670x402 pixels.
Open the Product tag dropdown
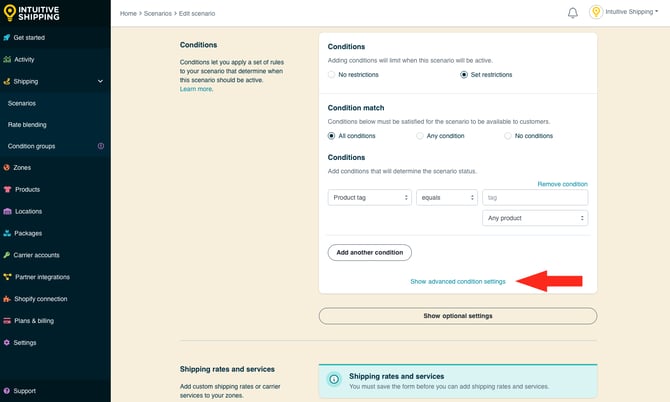370,198
